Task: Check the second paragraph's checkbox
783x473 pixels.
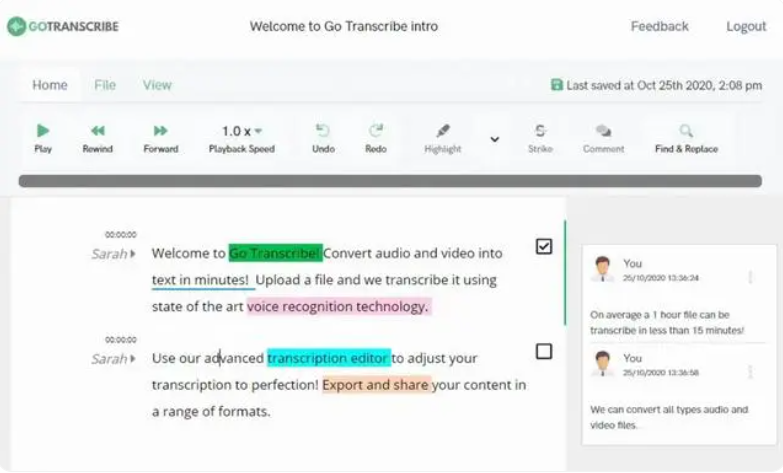Action: [544, 352]
